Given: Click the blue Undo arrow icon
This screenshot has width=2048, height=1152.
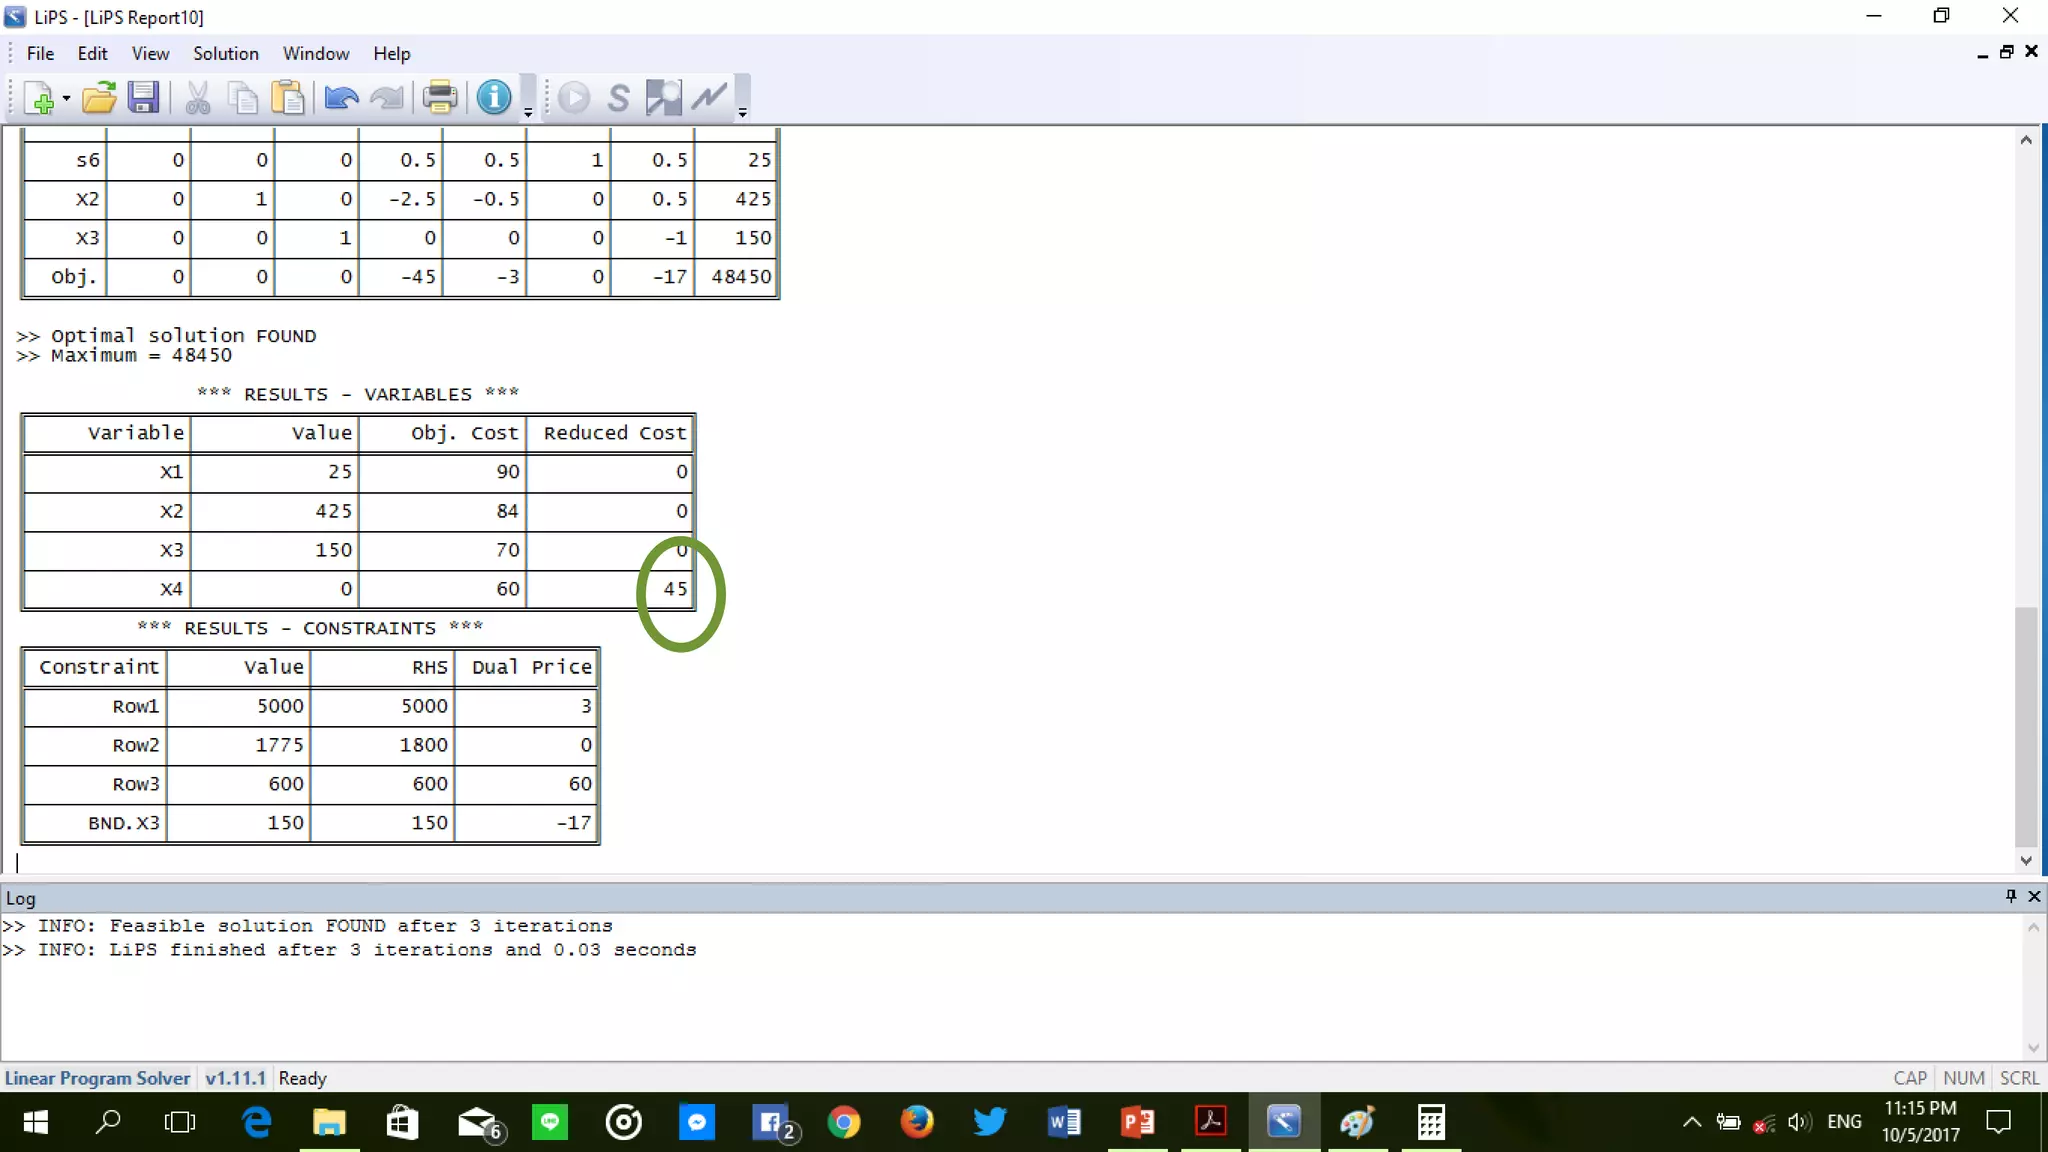Looking at the screenshot, I should tap(341, 98).
